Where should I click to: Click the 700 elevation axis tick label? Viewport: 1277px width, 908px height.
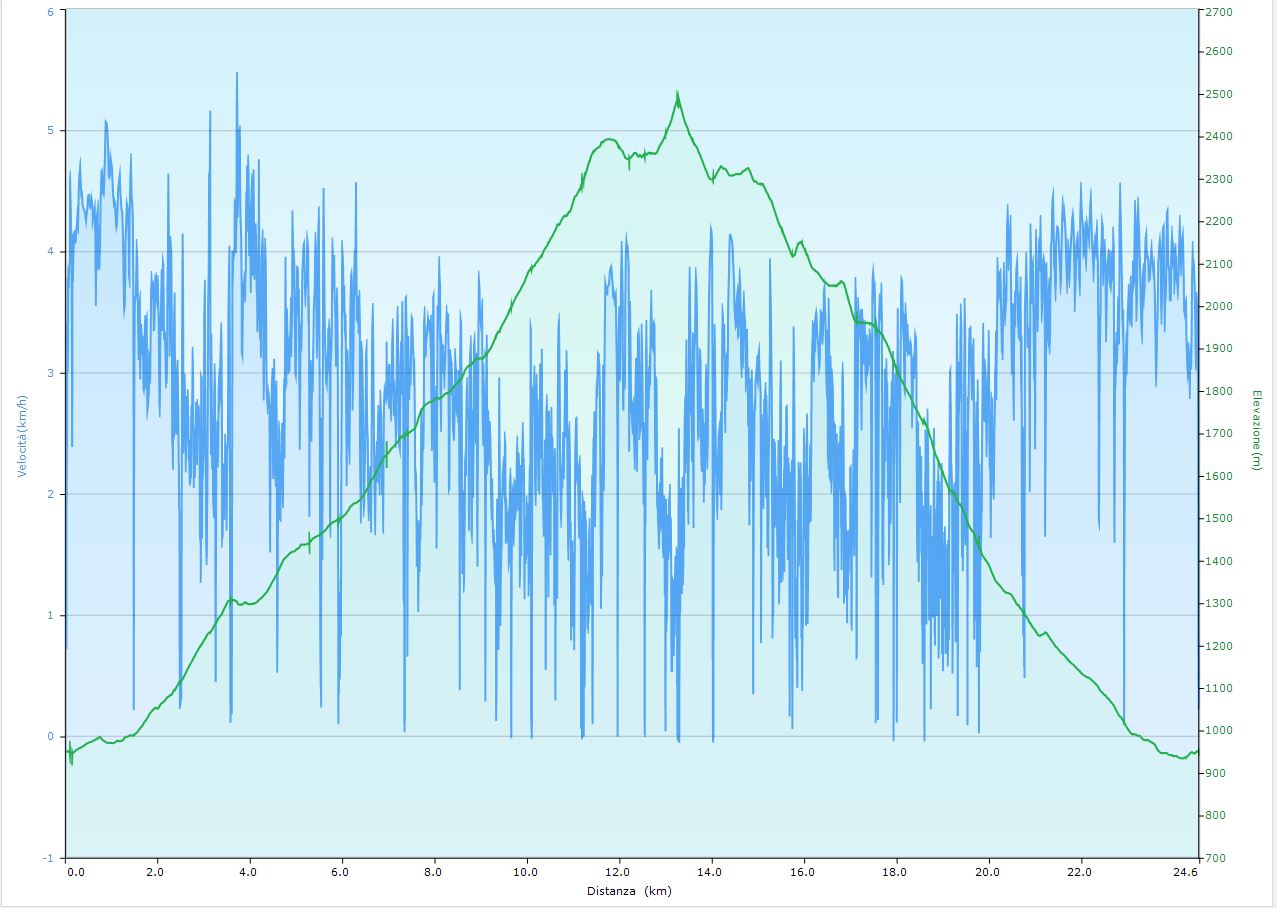coord(1214,858)
